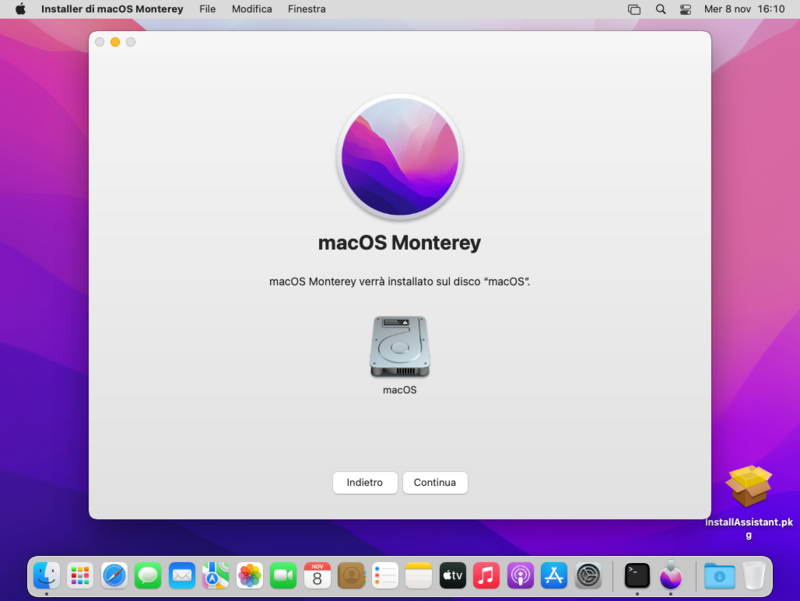Viewport: 800px width, 601px height.
Task: Open Photos from the Dock
Action: click(249, 575)
